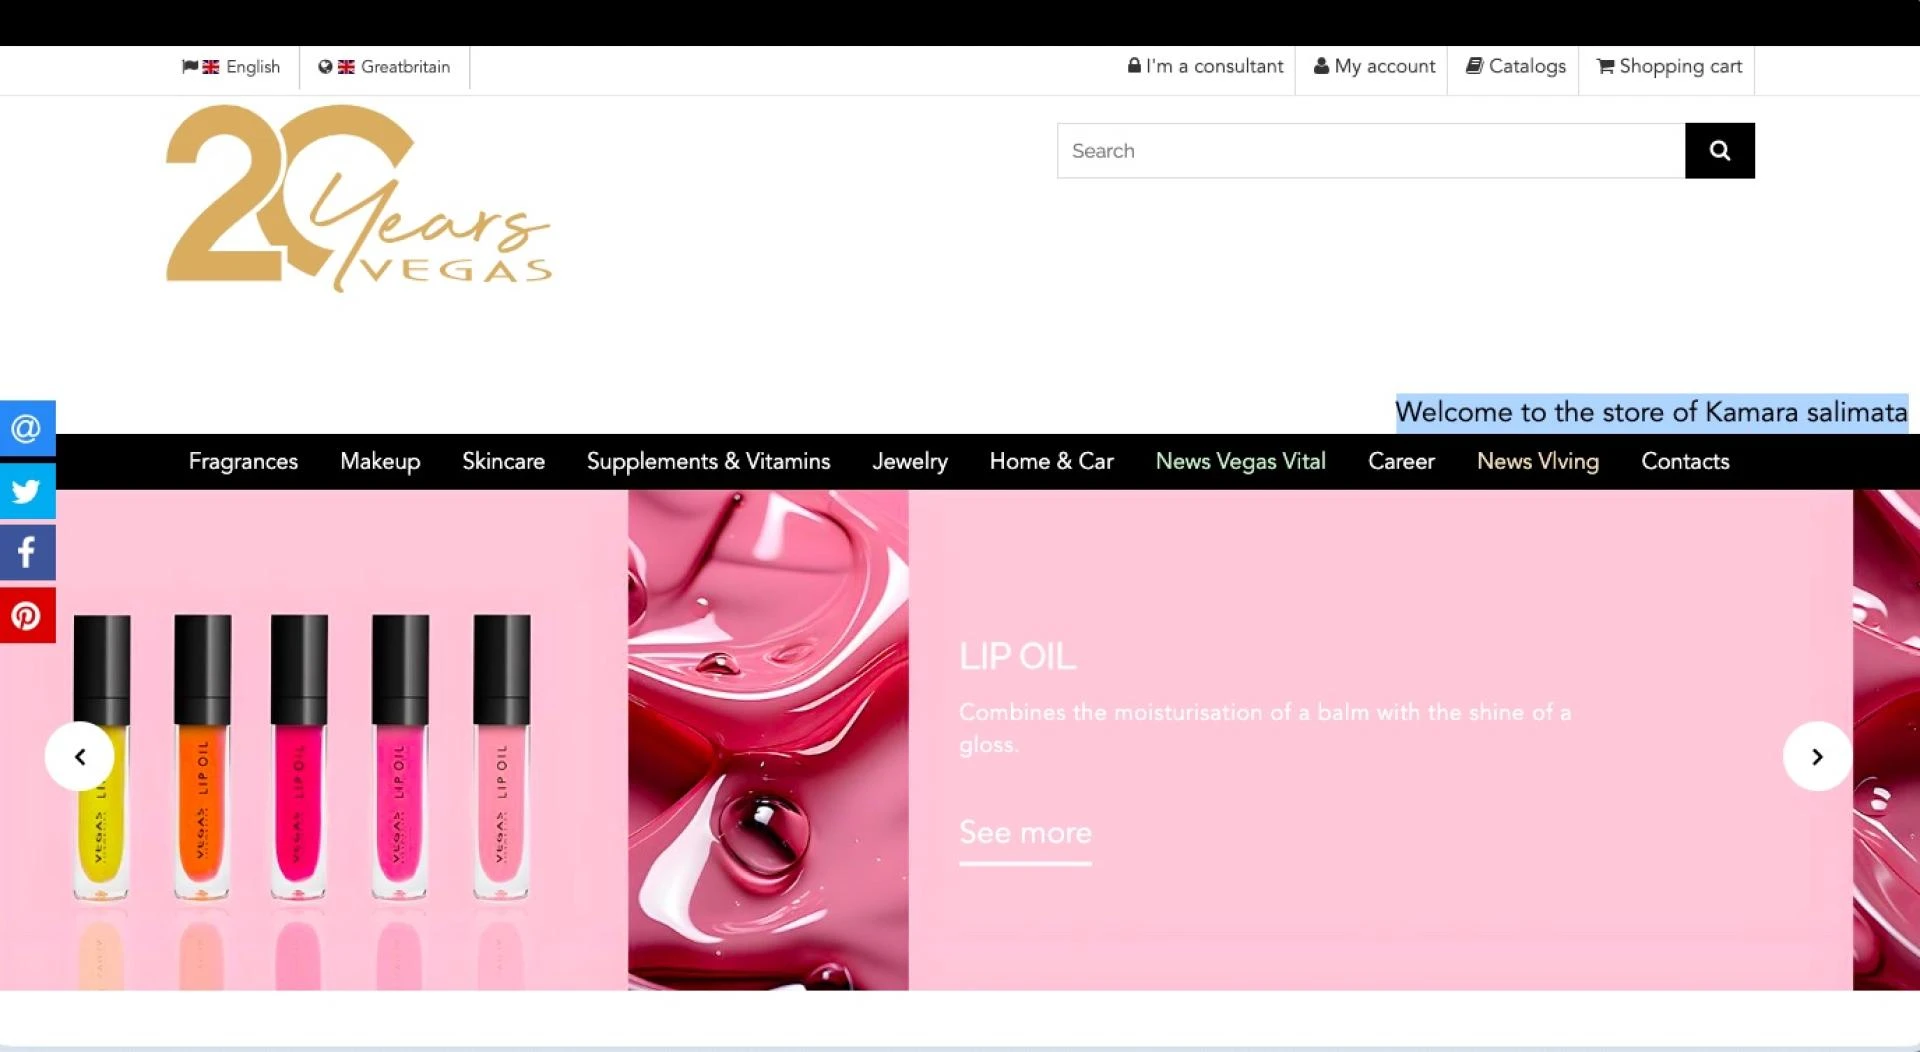The width and height of the screenshot is (1920, 1052).
Task: Share page via Pinterest icon
Action: (x=27, y=615)
